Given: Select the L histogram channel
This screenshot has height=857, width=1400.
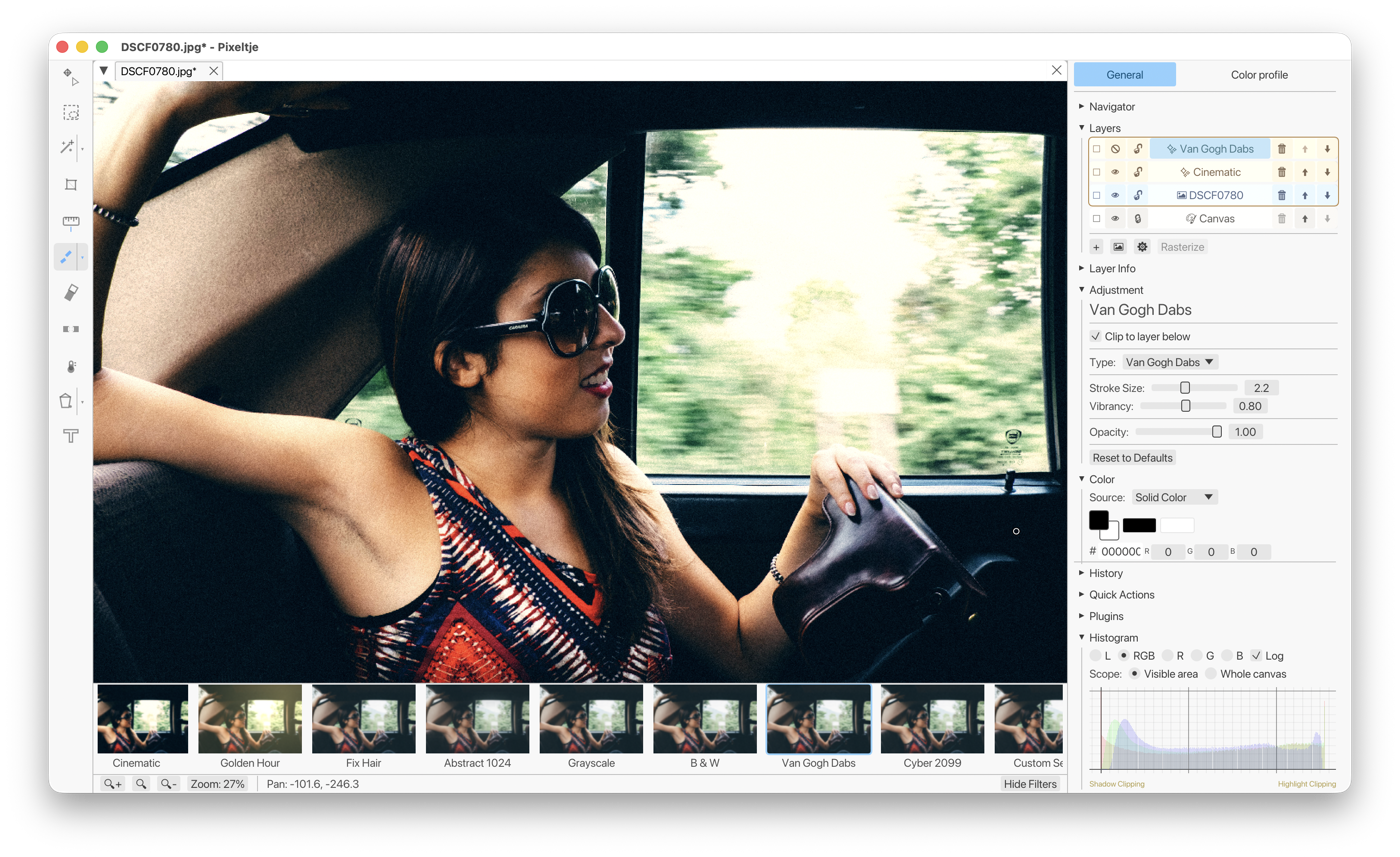Looking at the screenshot, I should [1096, 656].
